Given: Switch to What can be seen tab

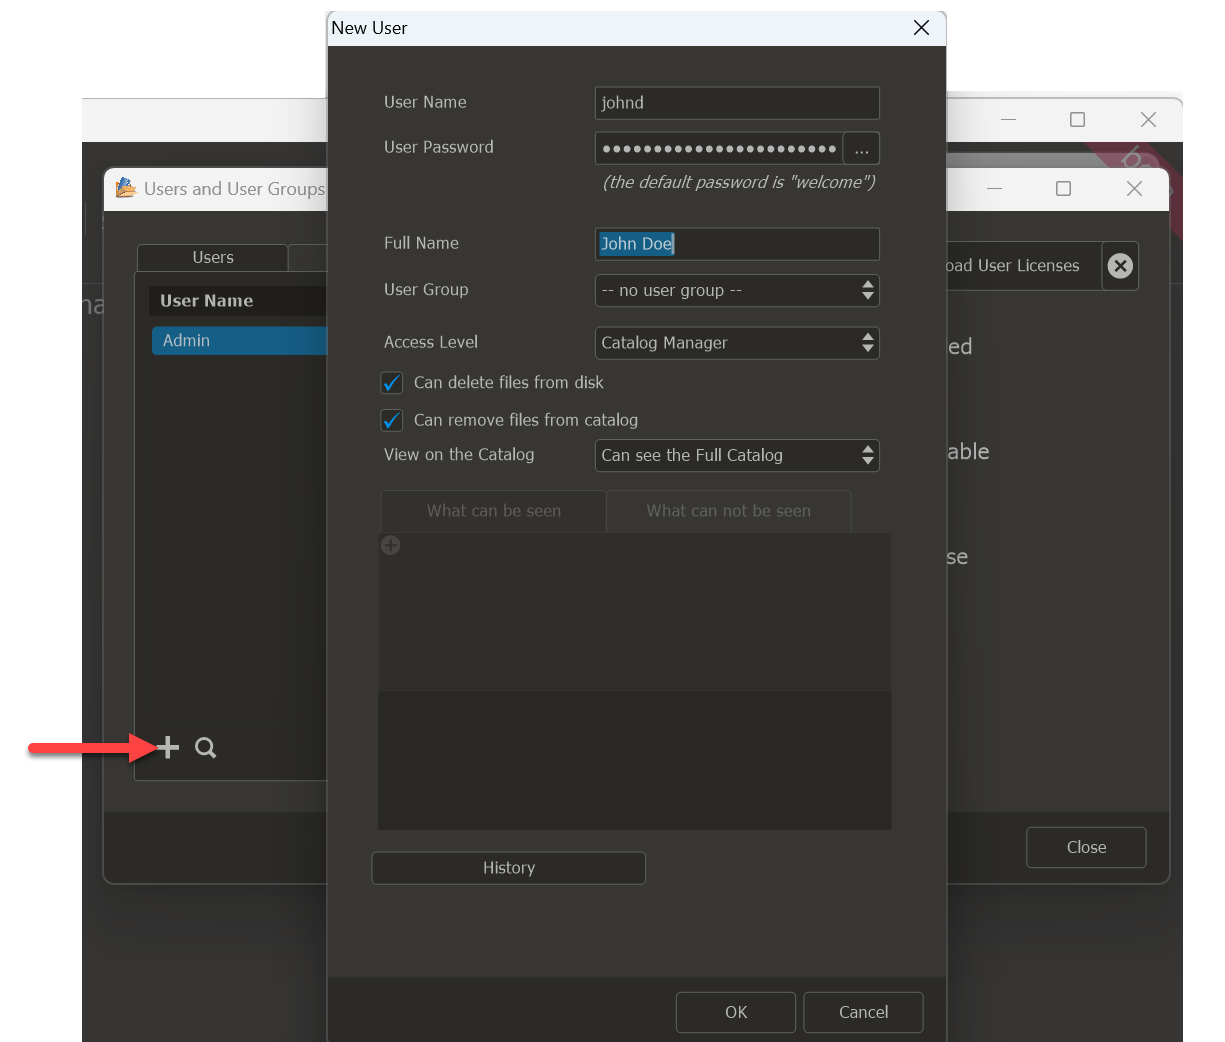Looking at the screenshot, I should (493, 511).
